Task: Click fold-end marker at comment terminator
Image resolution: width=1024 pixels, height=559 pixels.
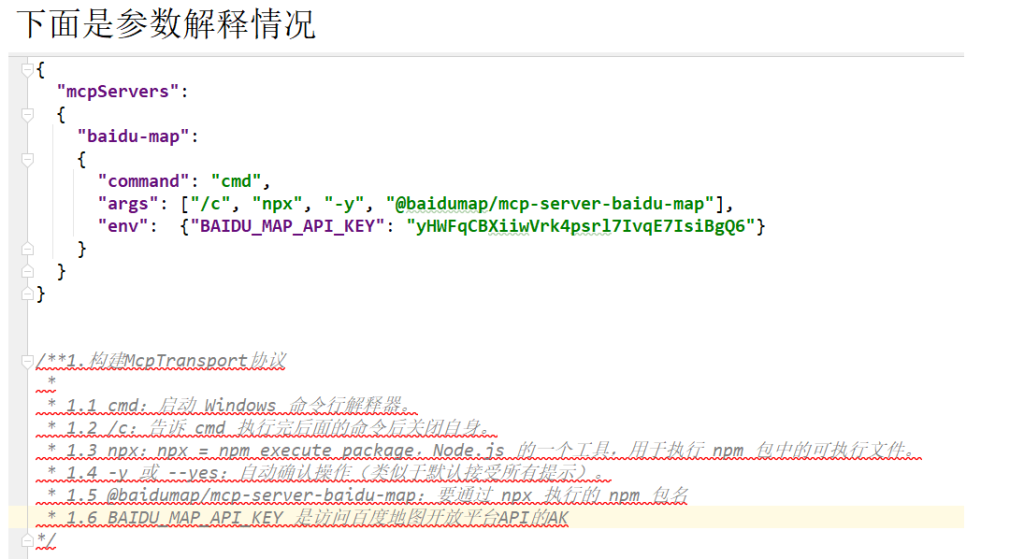Action: (x=29, y=540)
